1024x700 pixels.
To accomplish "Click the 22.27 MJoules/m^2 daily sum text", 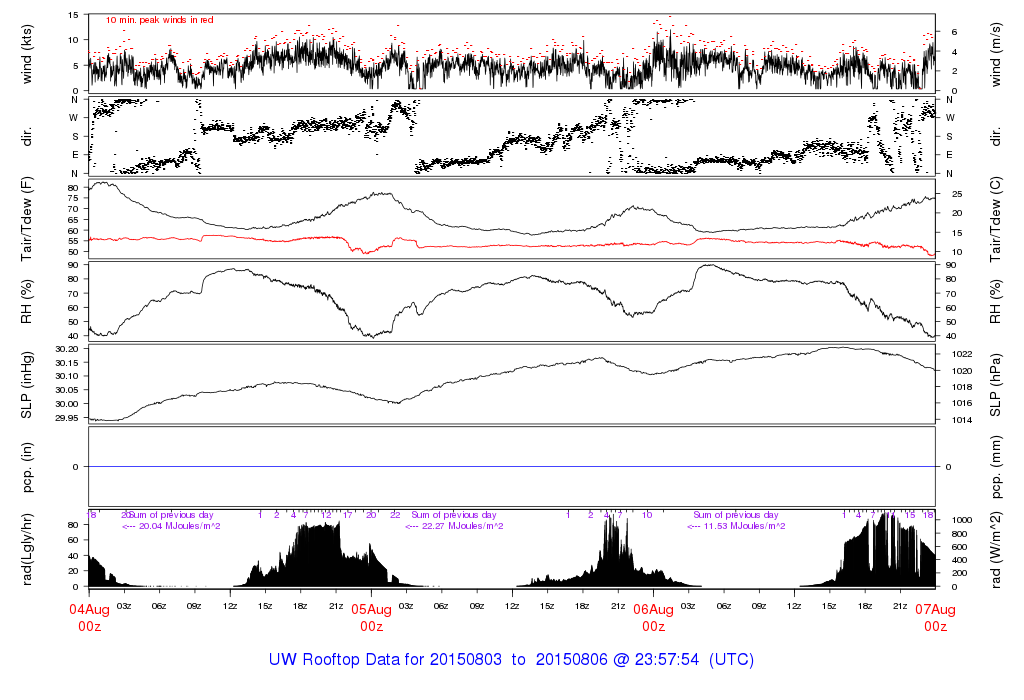I will (x=453, y=526).
